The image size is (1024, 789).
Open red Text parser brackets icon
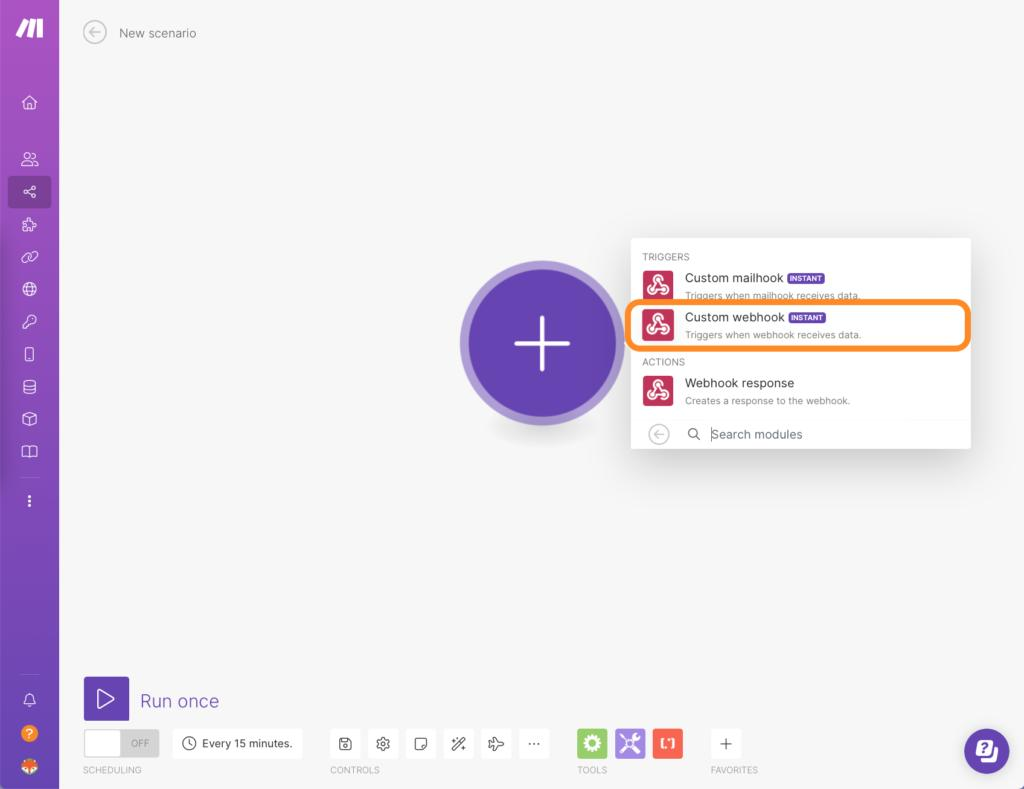pos(667,744)
